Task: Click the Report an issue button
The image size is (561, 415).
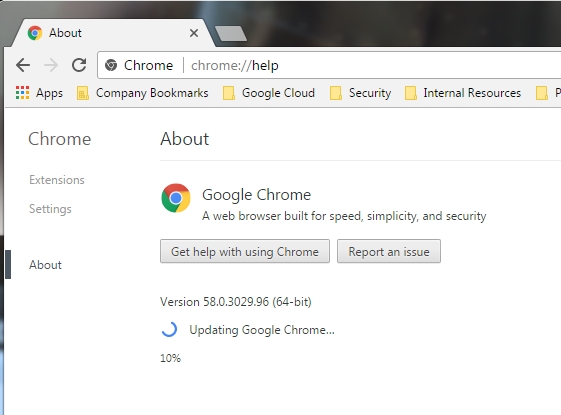Action: pyautogui.click(x=389, y=252)
